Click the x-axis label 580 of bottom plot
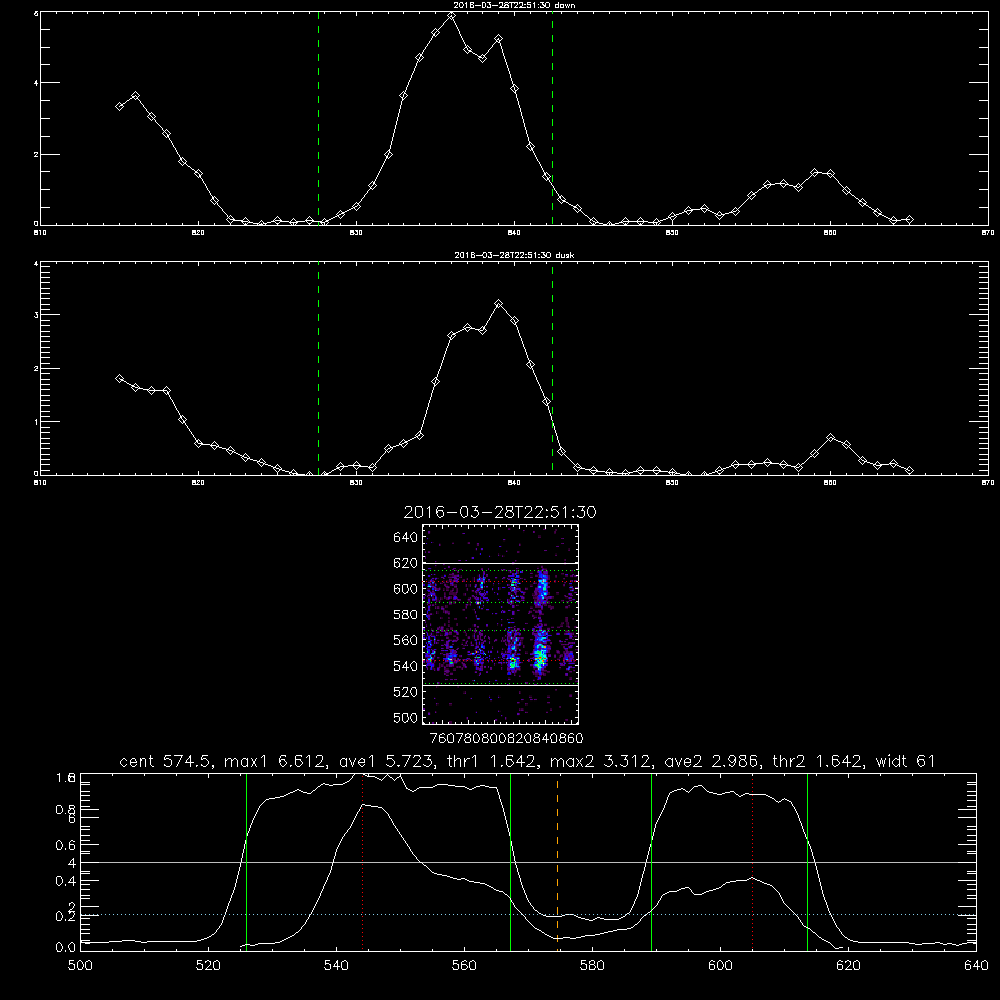Viewport: 1000px width, 1000px height. point(592,966)
